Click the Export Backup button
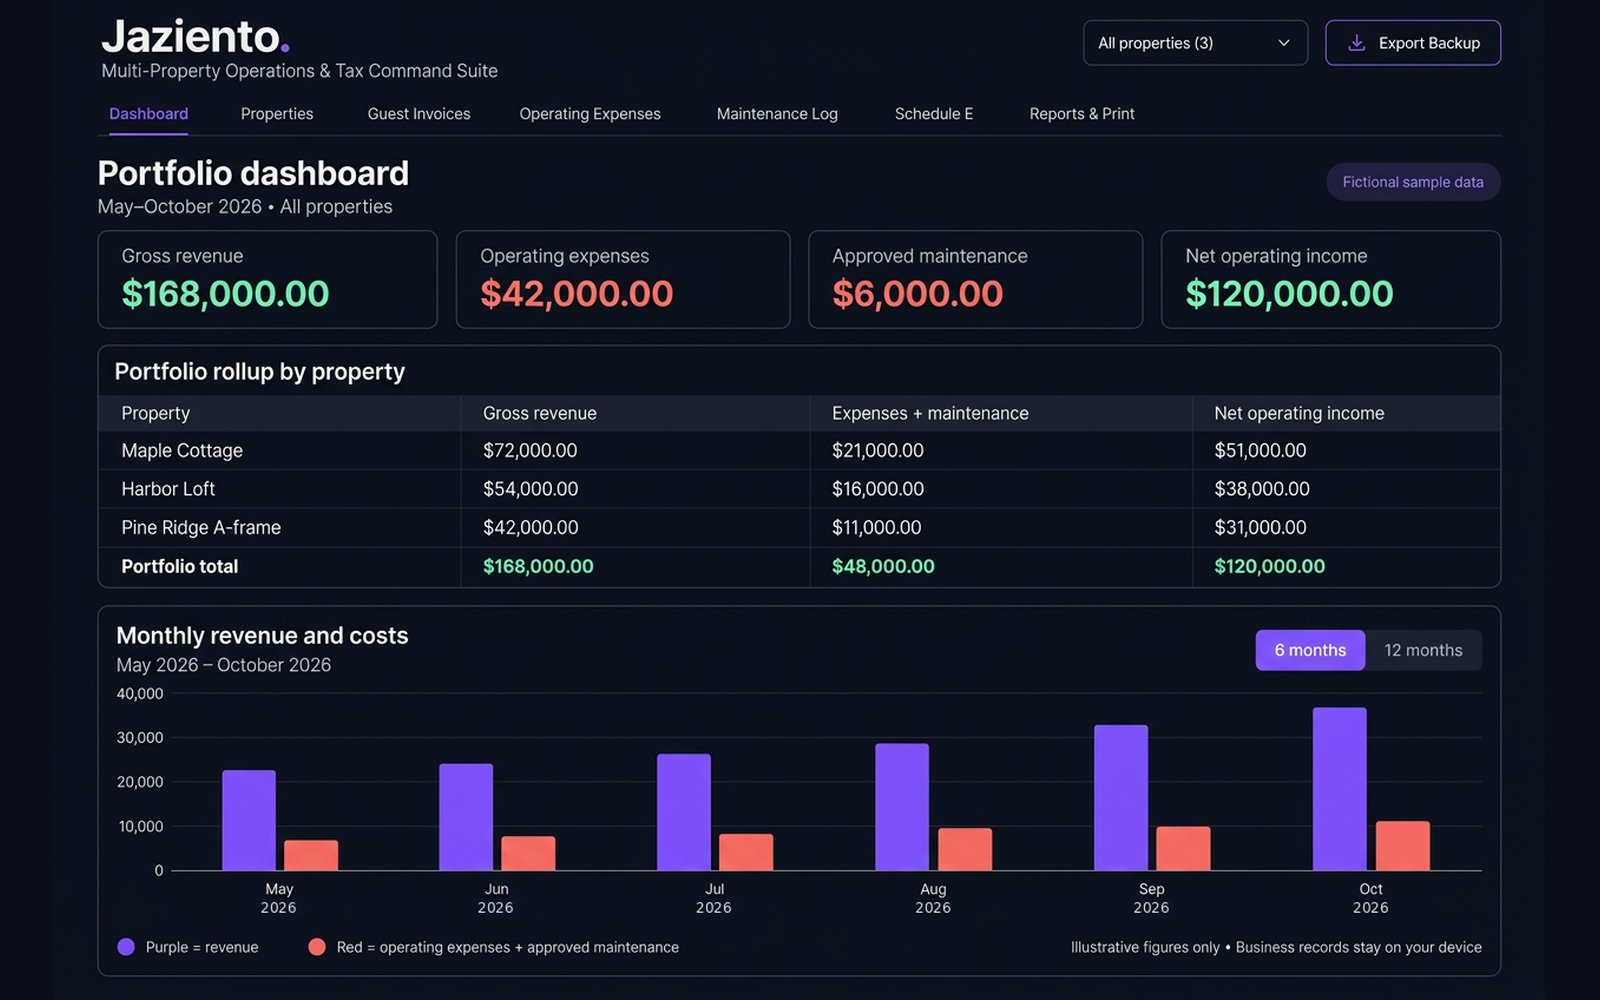 (1413, 43)
